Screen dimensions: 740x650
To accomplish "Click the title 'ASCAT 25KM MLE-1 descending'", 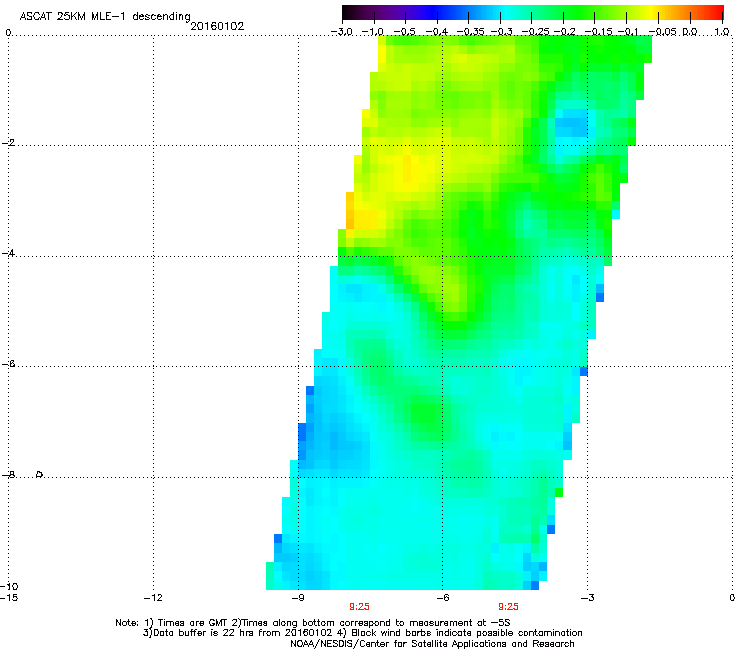I will (105, 16).
